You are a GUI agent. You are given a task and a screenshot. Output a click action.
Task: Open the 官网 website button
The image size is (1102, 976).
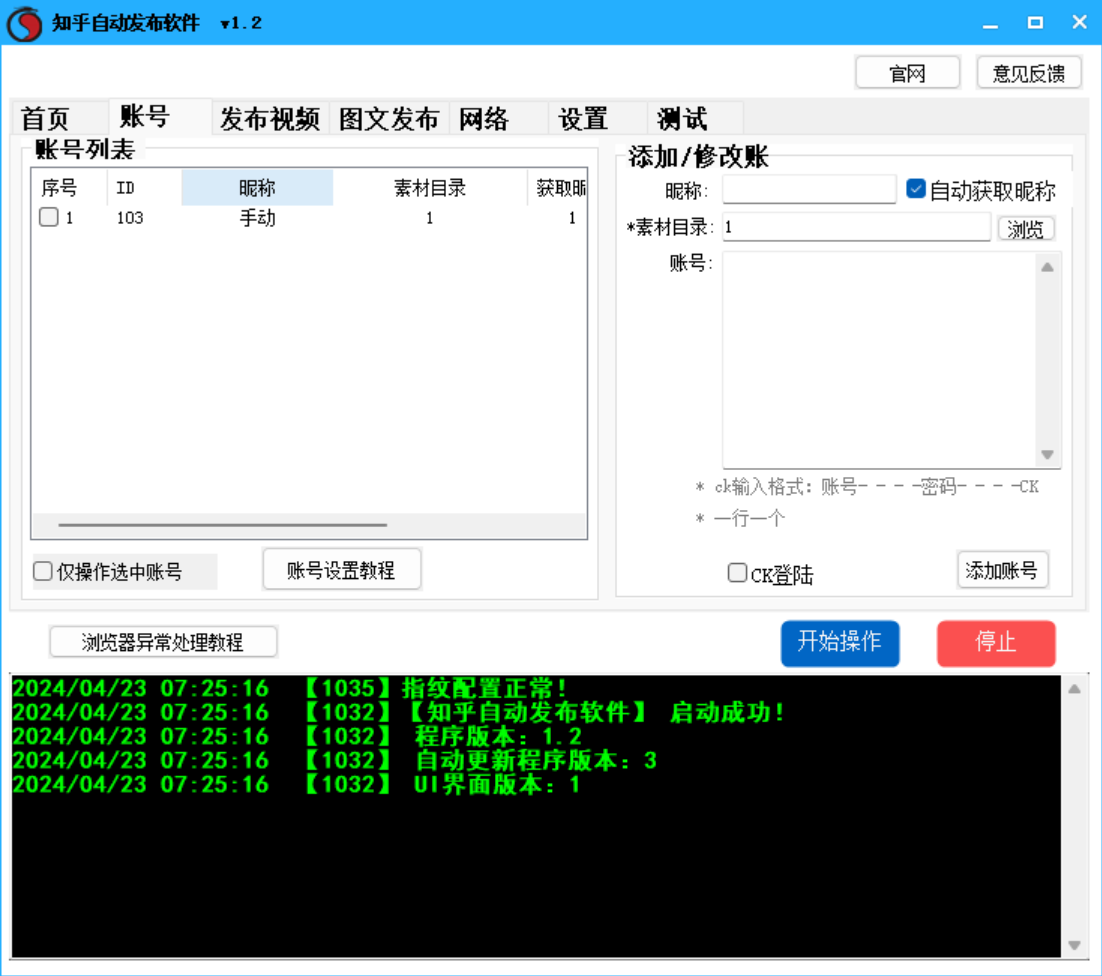click(907, 73)
